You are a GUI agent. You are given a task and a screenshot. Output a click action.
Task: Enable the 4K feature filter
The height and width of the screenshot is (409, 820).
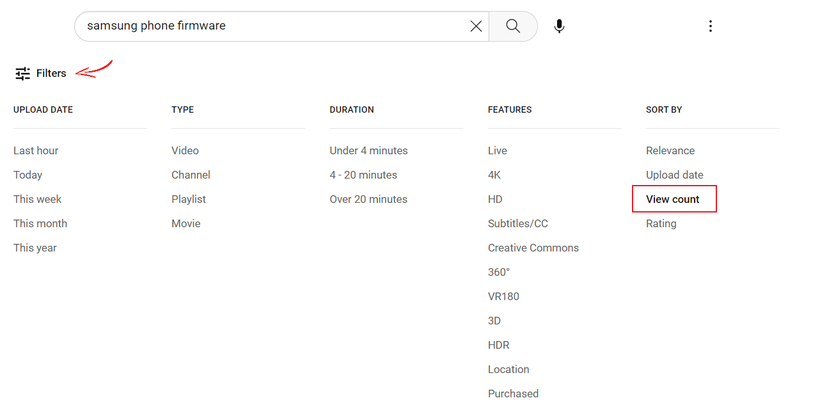click(495, 175)
